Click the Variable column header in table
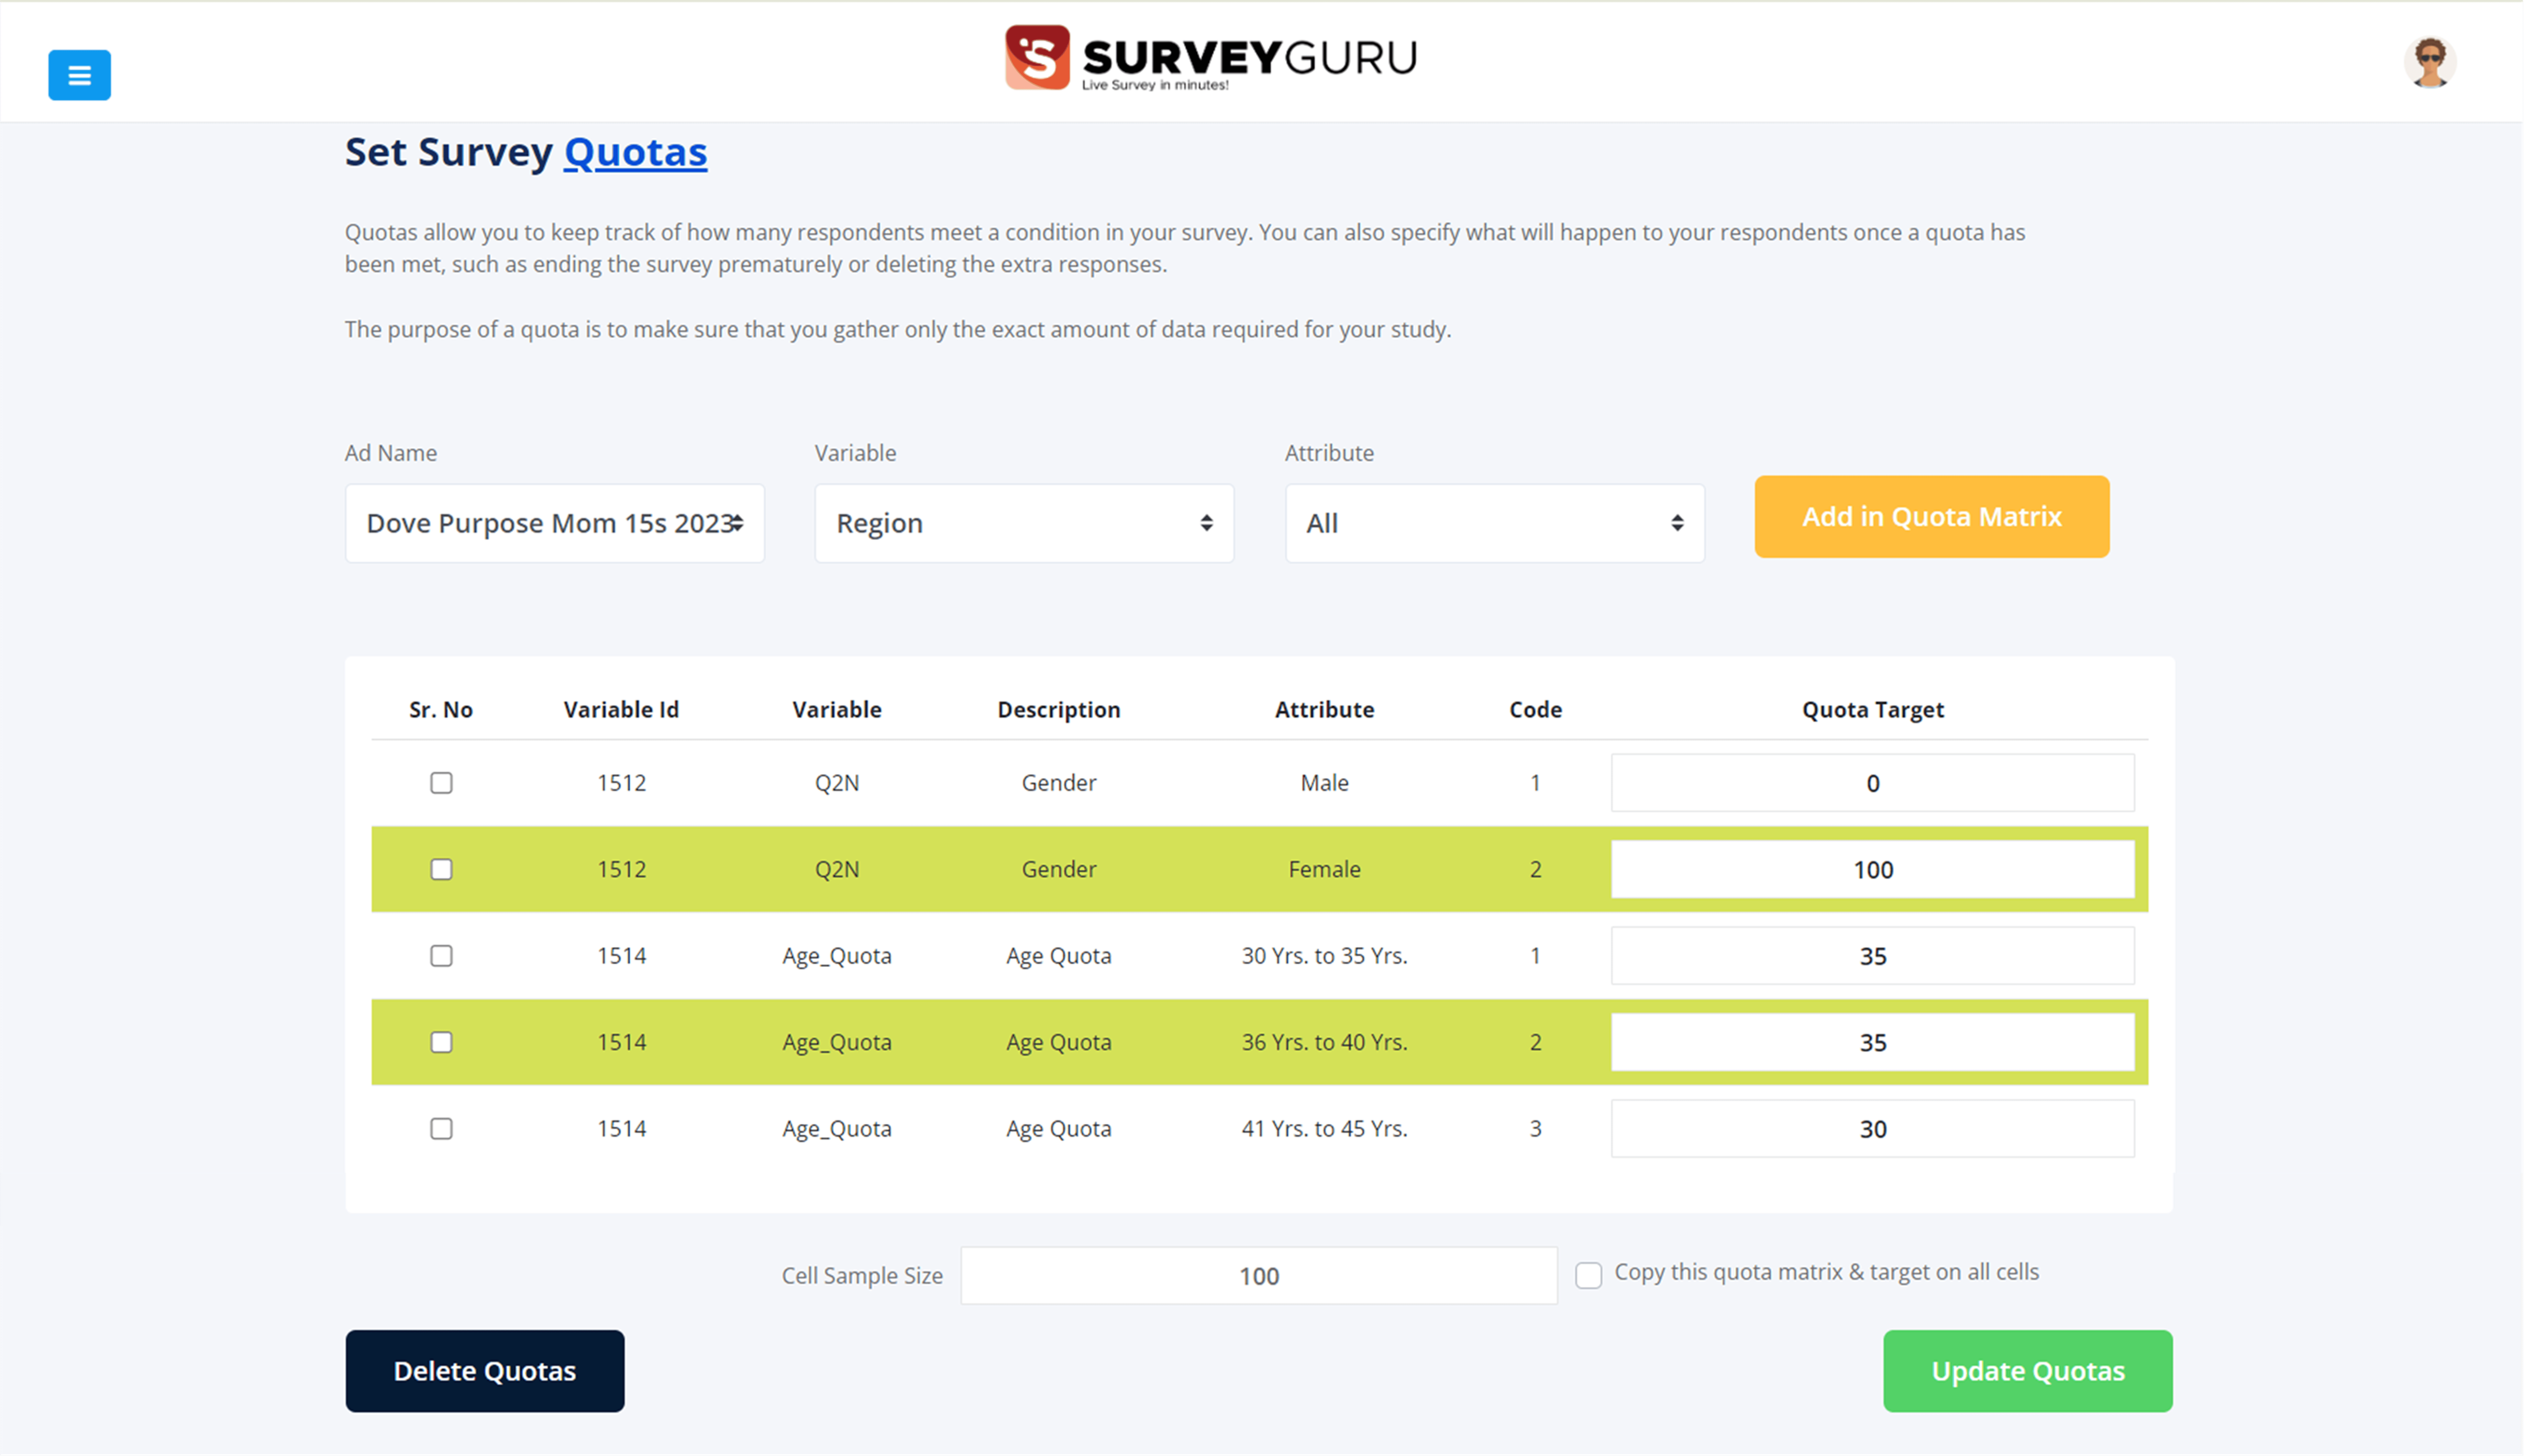Viewport: 2524px width, 1456px height. tap(837, 710)
